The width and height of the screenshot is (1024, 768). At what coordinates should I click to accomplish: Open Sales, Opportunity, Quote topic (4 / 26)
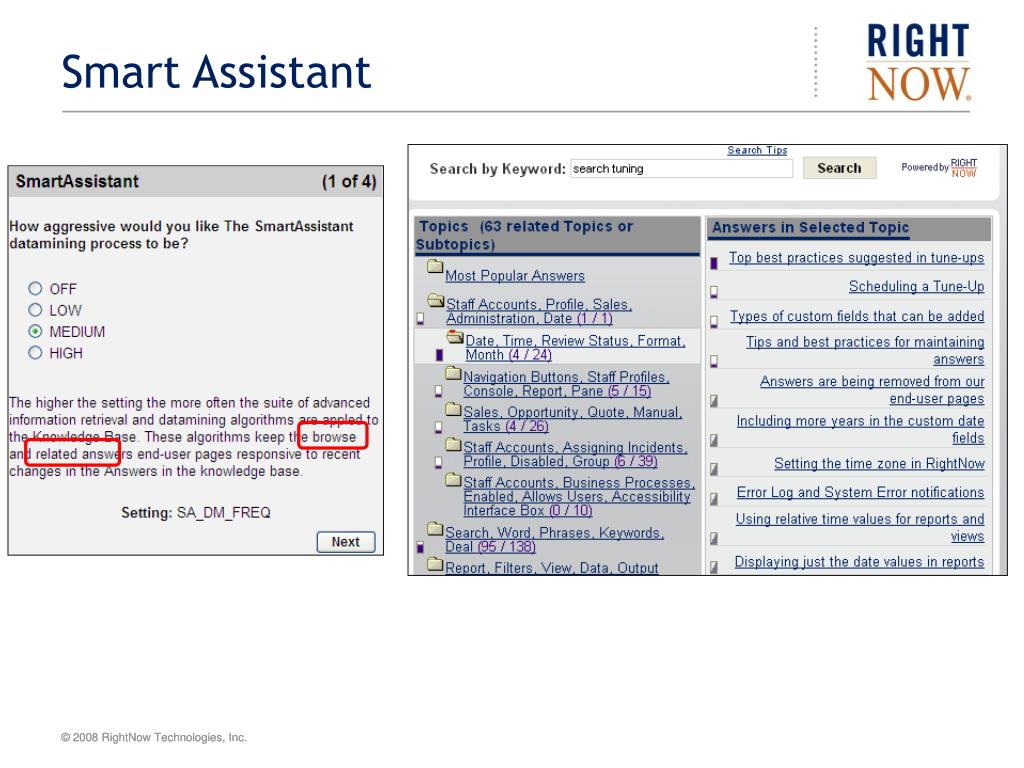point(573,419)
